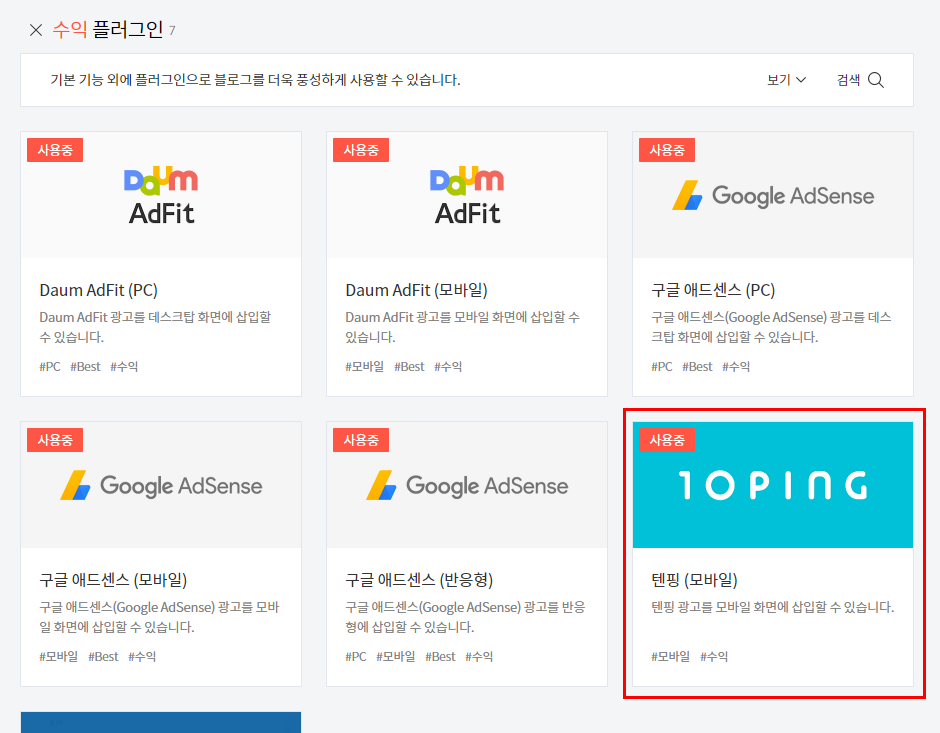Select #PC tag under Daum AdFit (PC)
Screen dimensions: 940x733
coord(50,367)
